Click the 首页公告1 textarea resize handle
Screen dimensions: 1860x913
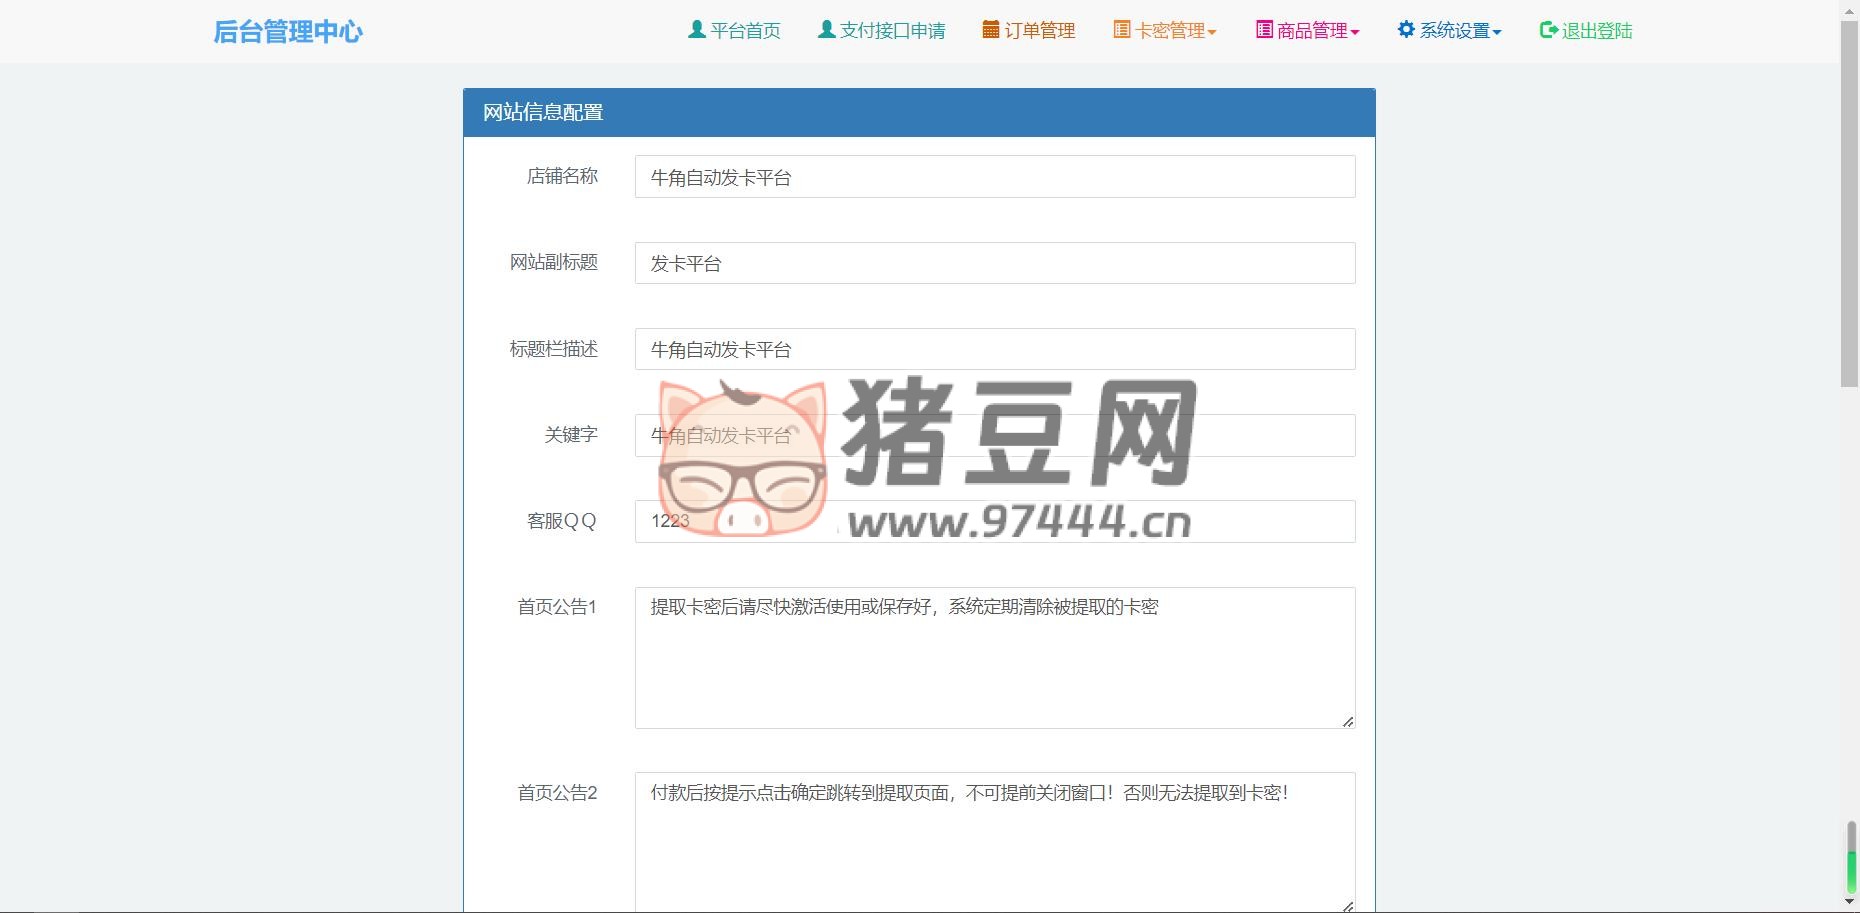1348,721
